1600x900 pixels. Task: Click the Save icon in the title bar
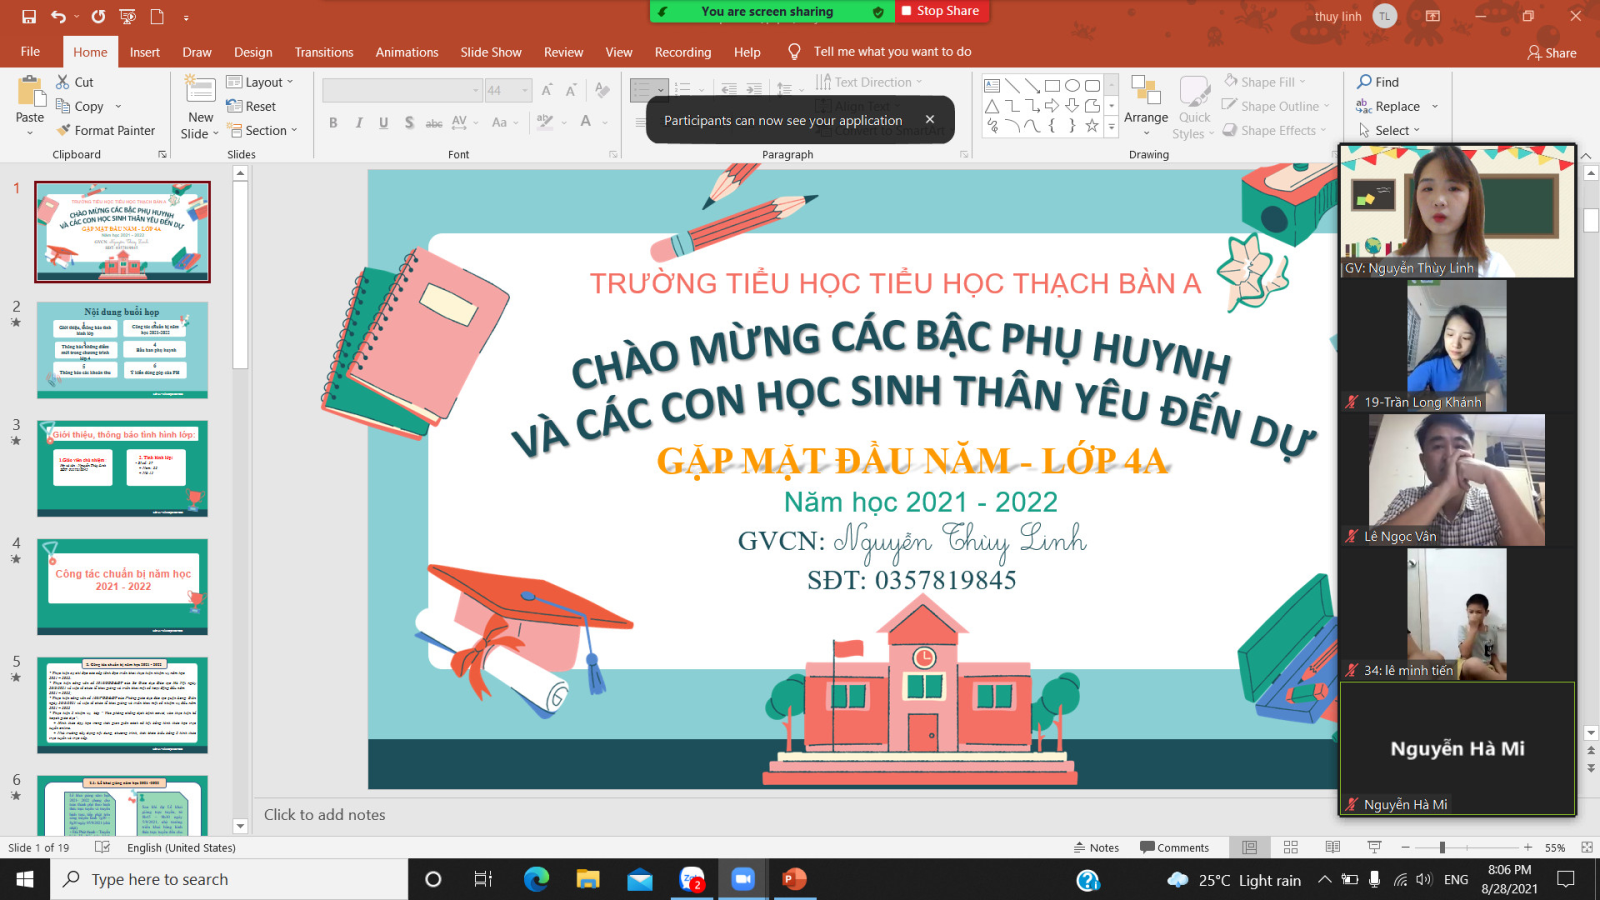(29, 16)
